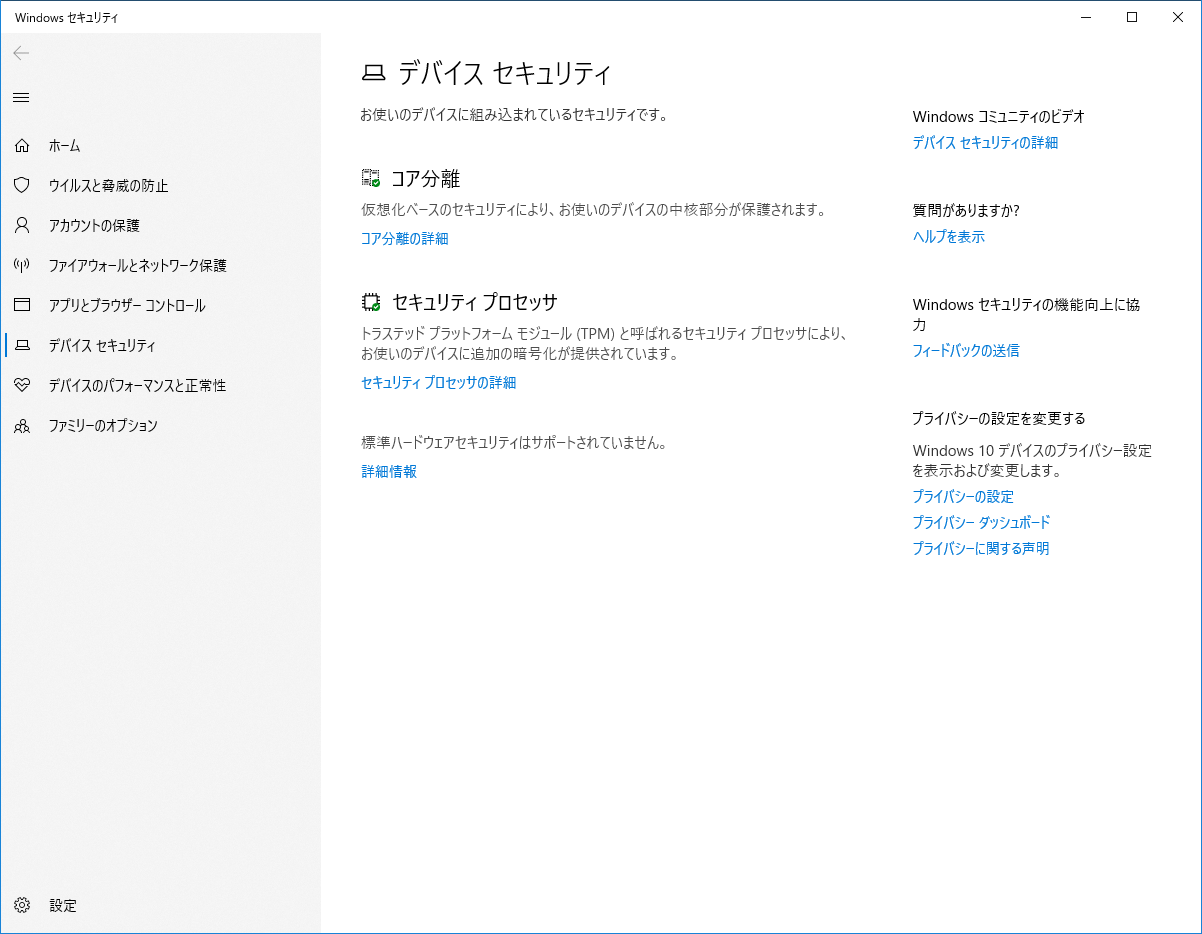Image resolution: width=1202 pixels, height=934 pixels.
Task: Open コア分離の詳細 link
Action: click(405, 239)
